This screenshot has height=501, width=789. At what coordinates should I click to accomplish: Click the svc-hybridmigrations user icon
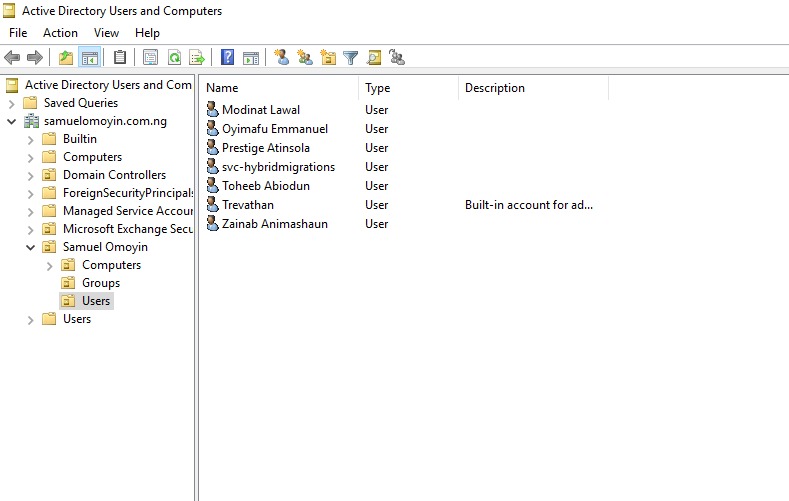(x=212, y=166)
